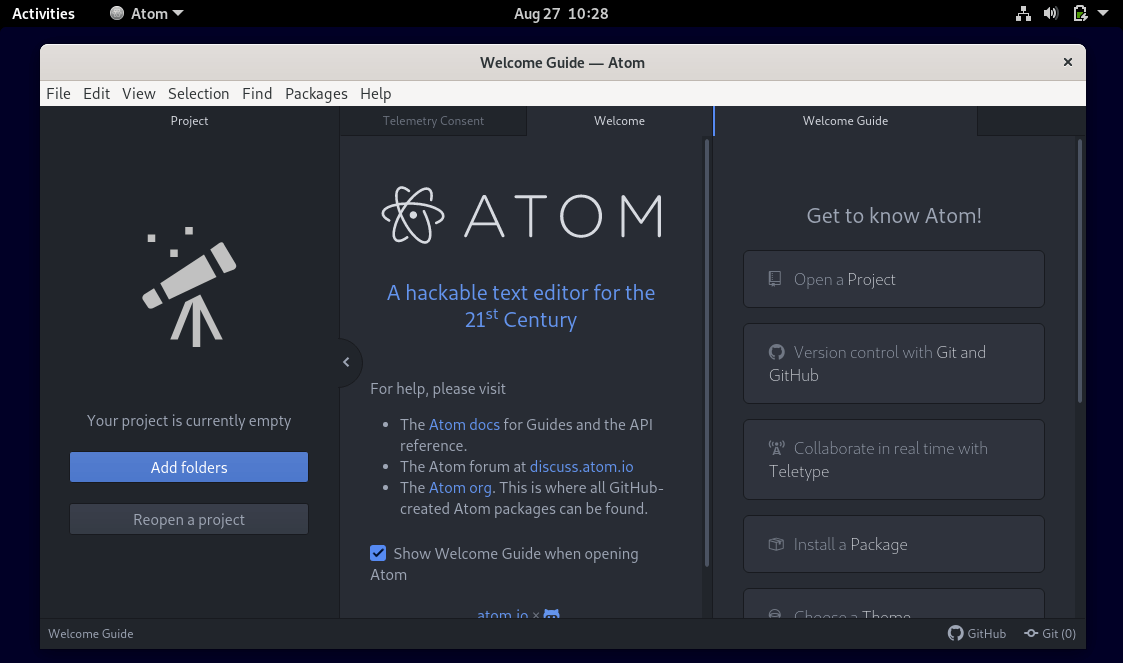Click the Teletype radio tower icon
This screenshot has width=1123, height=663.
point(776,448)
